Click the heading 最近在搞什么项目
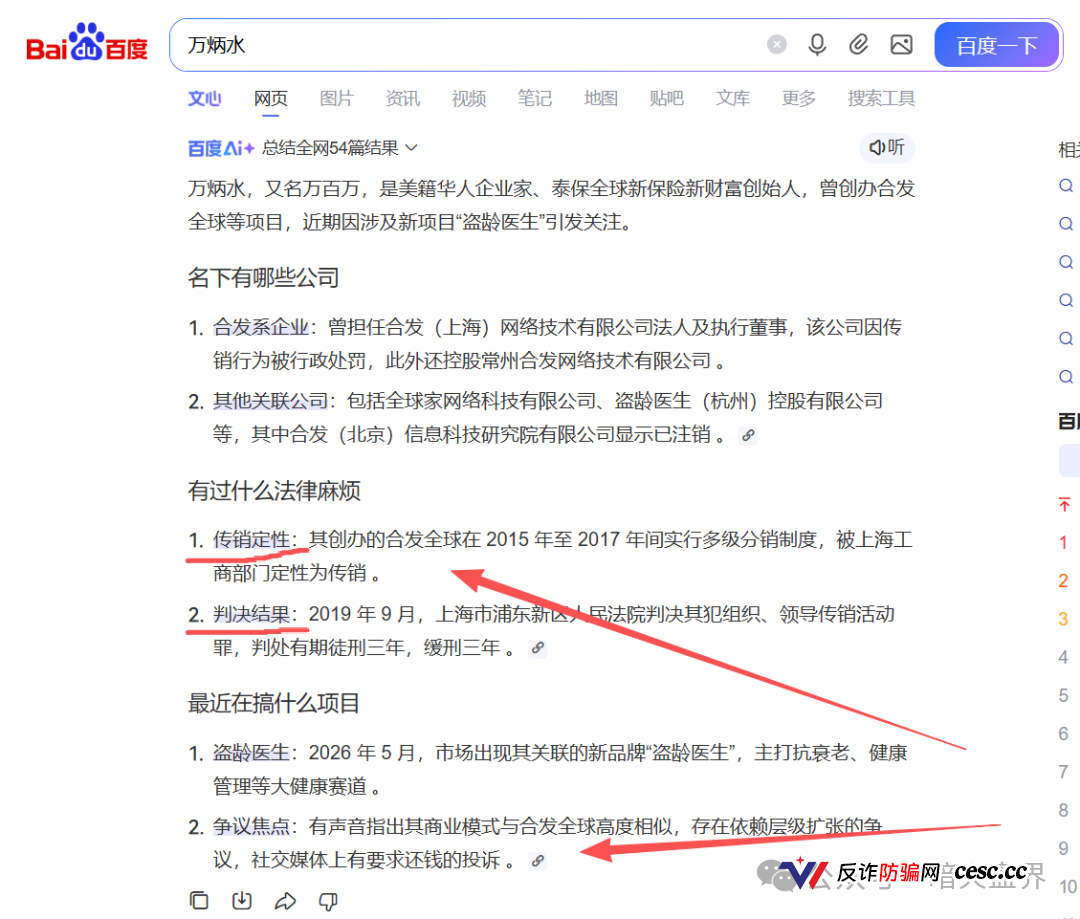Viewport: 1080px width, 919px height. pos(274,704)
